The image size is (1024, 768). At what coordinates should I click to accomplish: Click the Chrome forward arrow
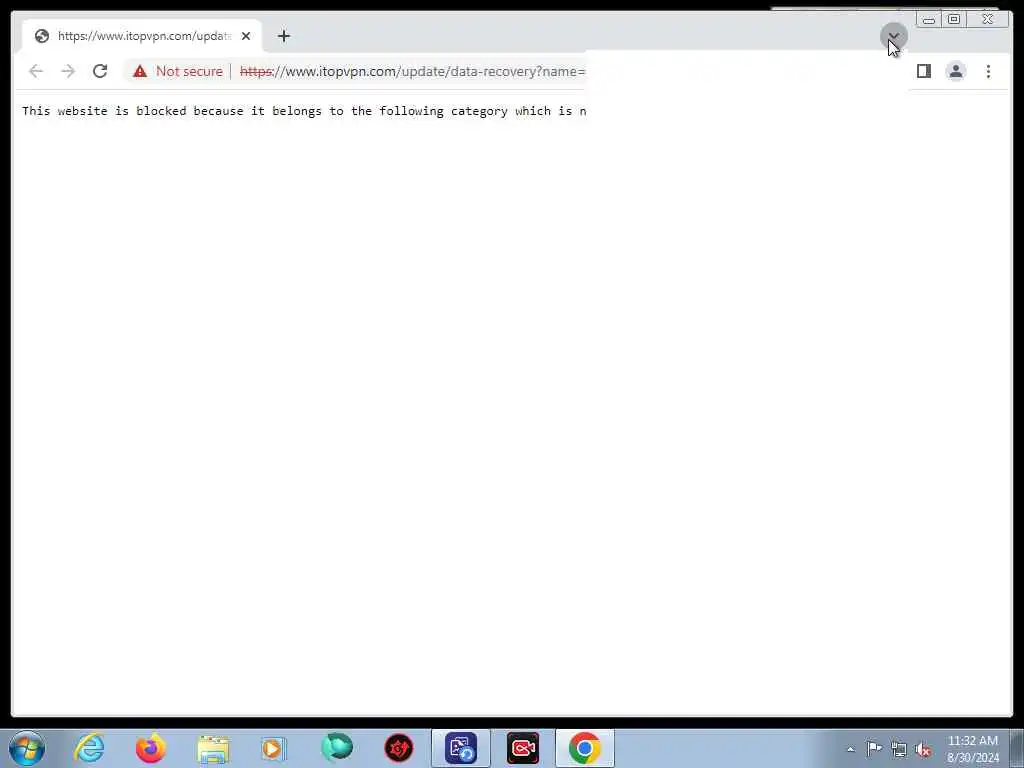[x=68, y=71]
